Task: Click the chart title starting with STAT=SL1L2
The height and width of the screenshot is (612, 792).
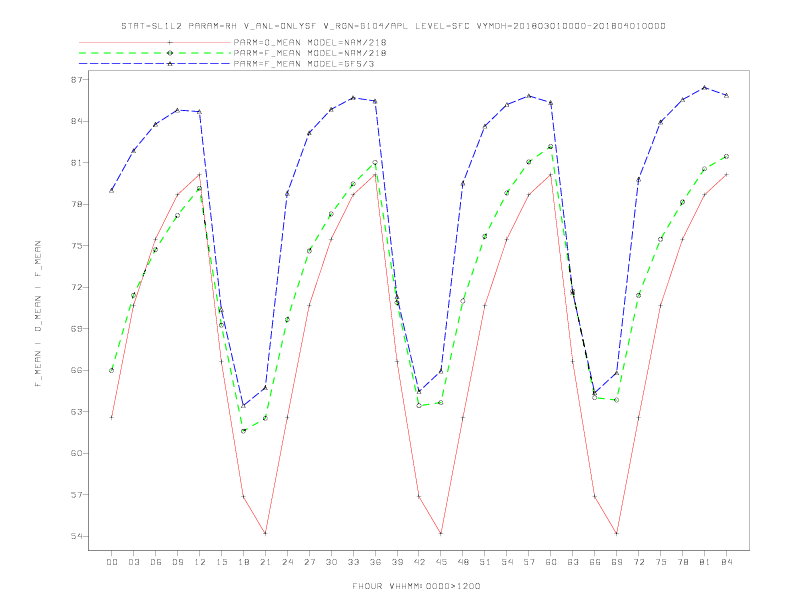Action: click(x=393, y=26)
